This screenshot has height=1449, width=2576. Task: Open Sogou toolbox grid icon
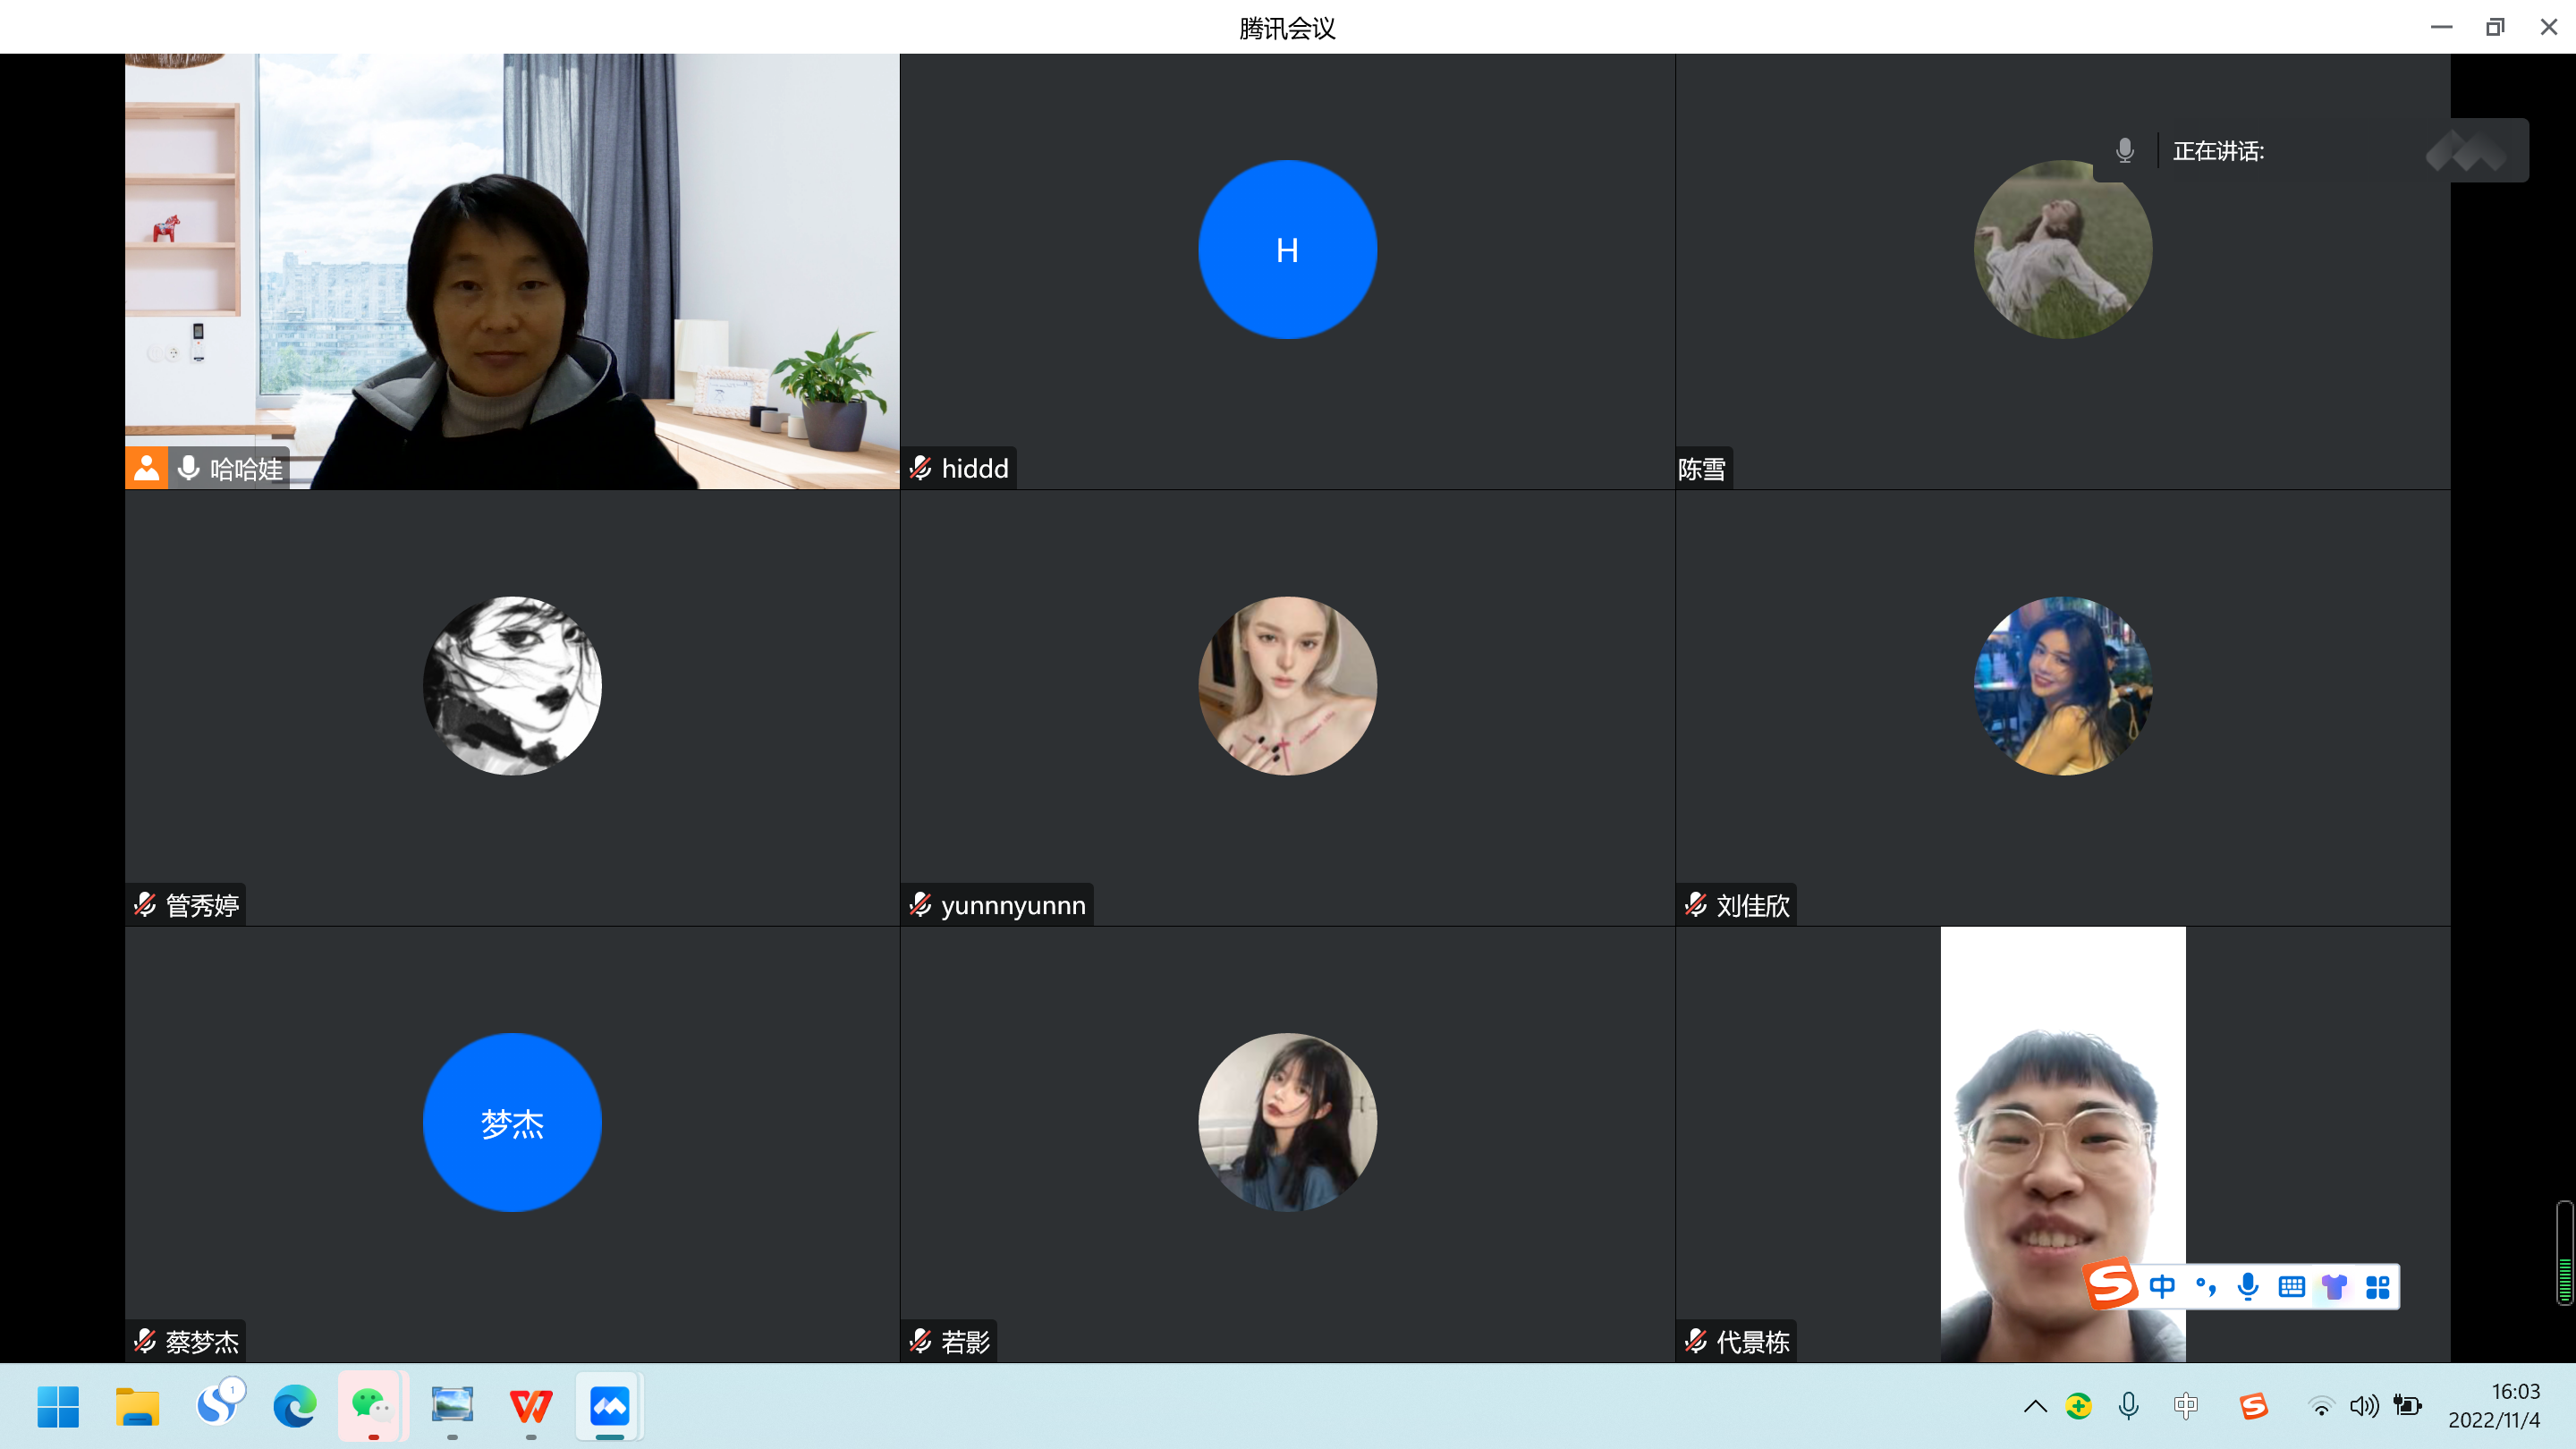tap(2378, 1287)
